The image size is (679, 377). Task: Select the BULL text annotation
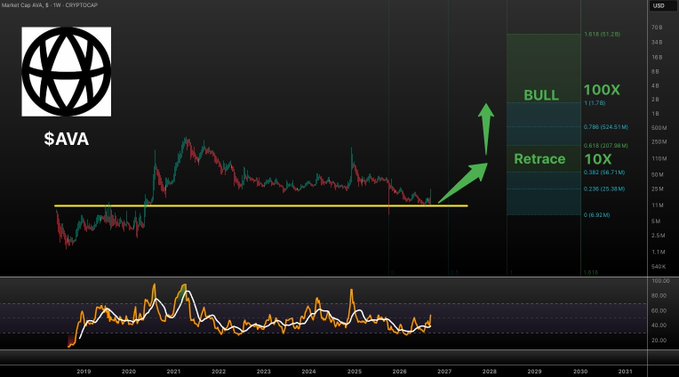point(541,95)
